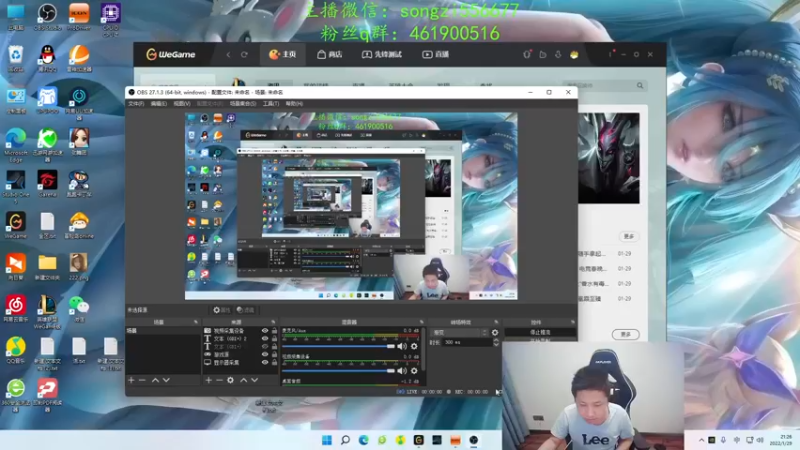800x450 pixels.
Task: Adjust the second mixer channel volume slider
Action: point(339,371)
